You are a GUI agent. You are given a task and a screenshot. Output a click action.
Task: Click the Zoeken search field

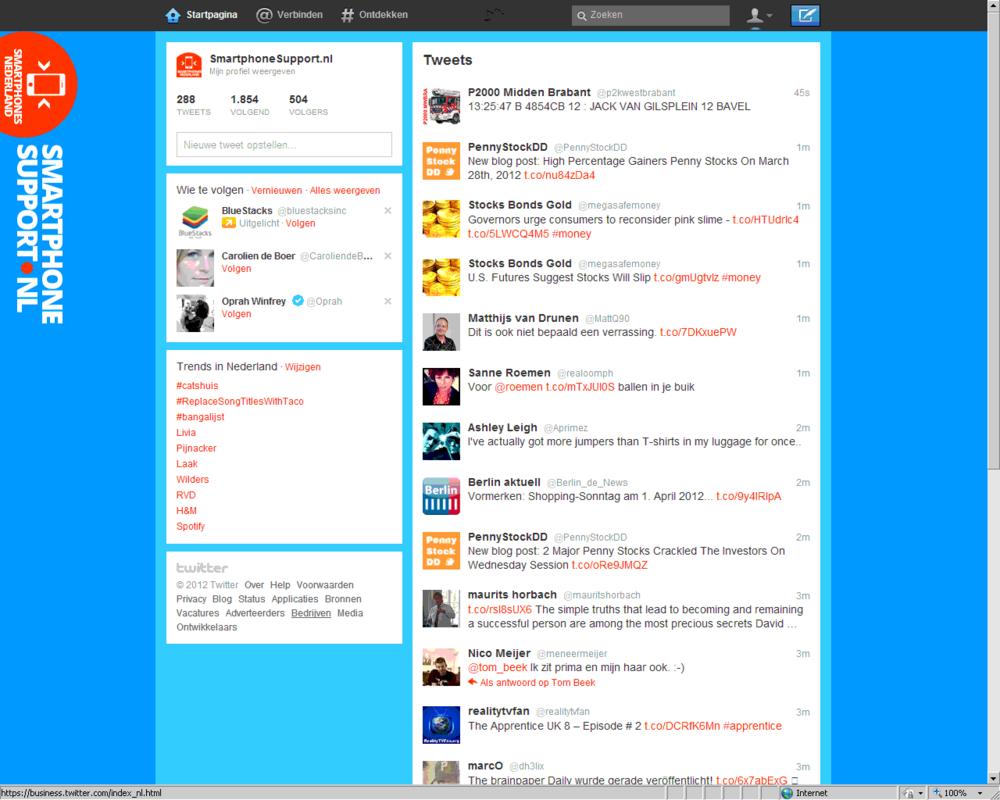point(651,15)
